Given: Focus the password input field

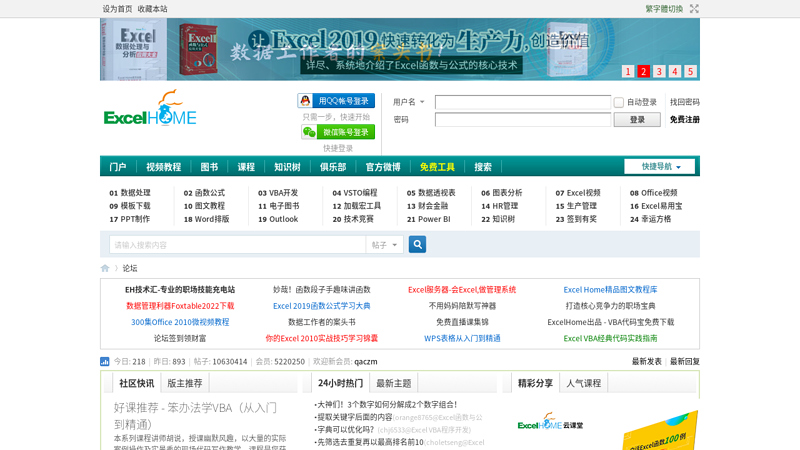Looking at the screenshot, I should [x=523, y=119].
